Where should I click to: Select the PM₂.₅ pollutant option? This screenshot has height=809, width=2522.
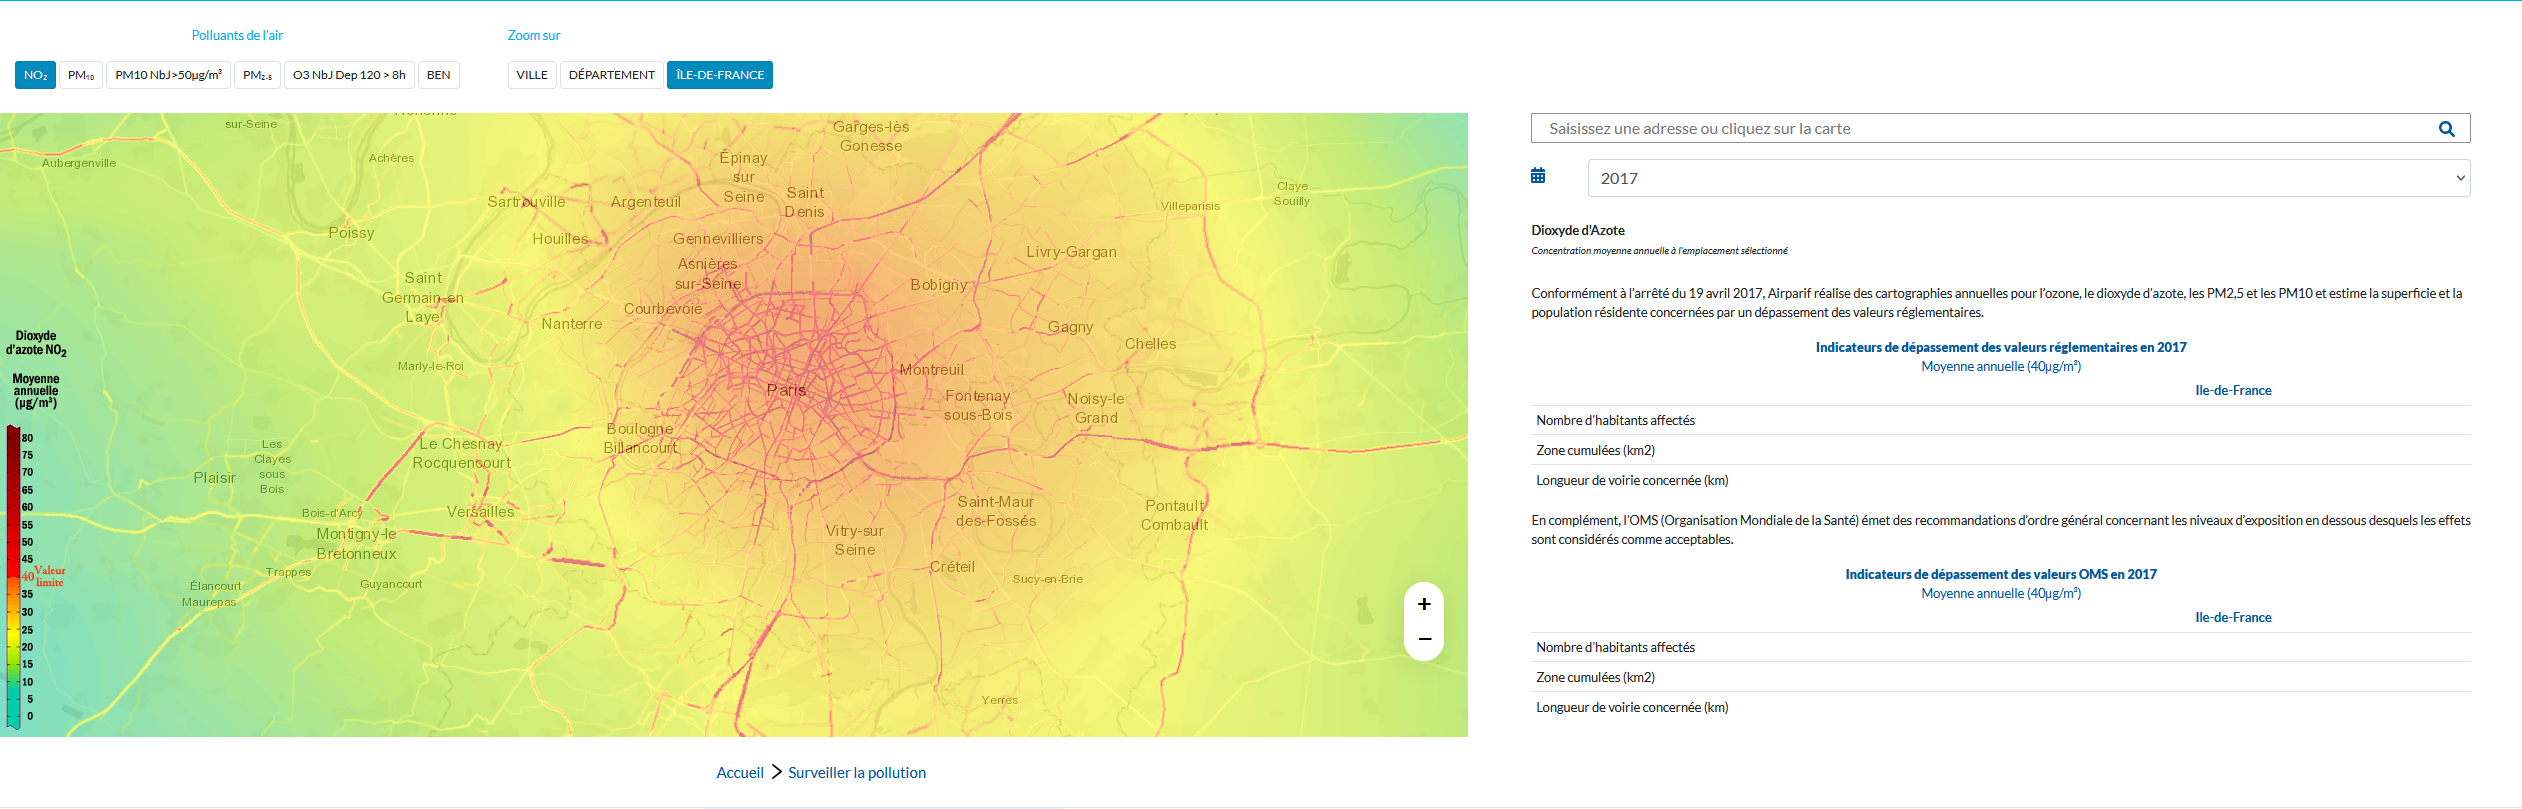pyautogui.click(x=257, y=75)
